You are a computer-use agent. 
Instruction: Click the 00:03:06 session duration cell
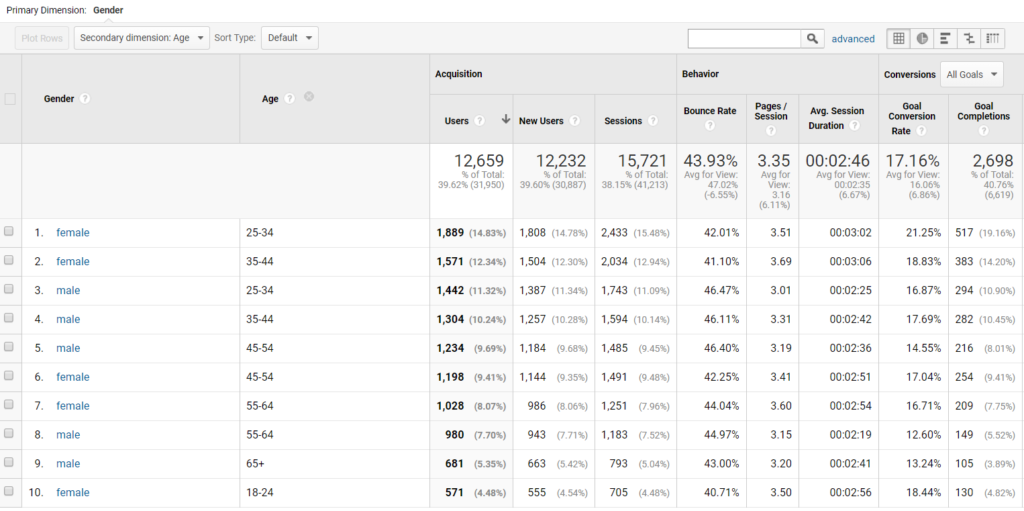tap(850, 261)
